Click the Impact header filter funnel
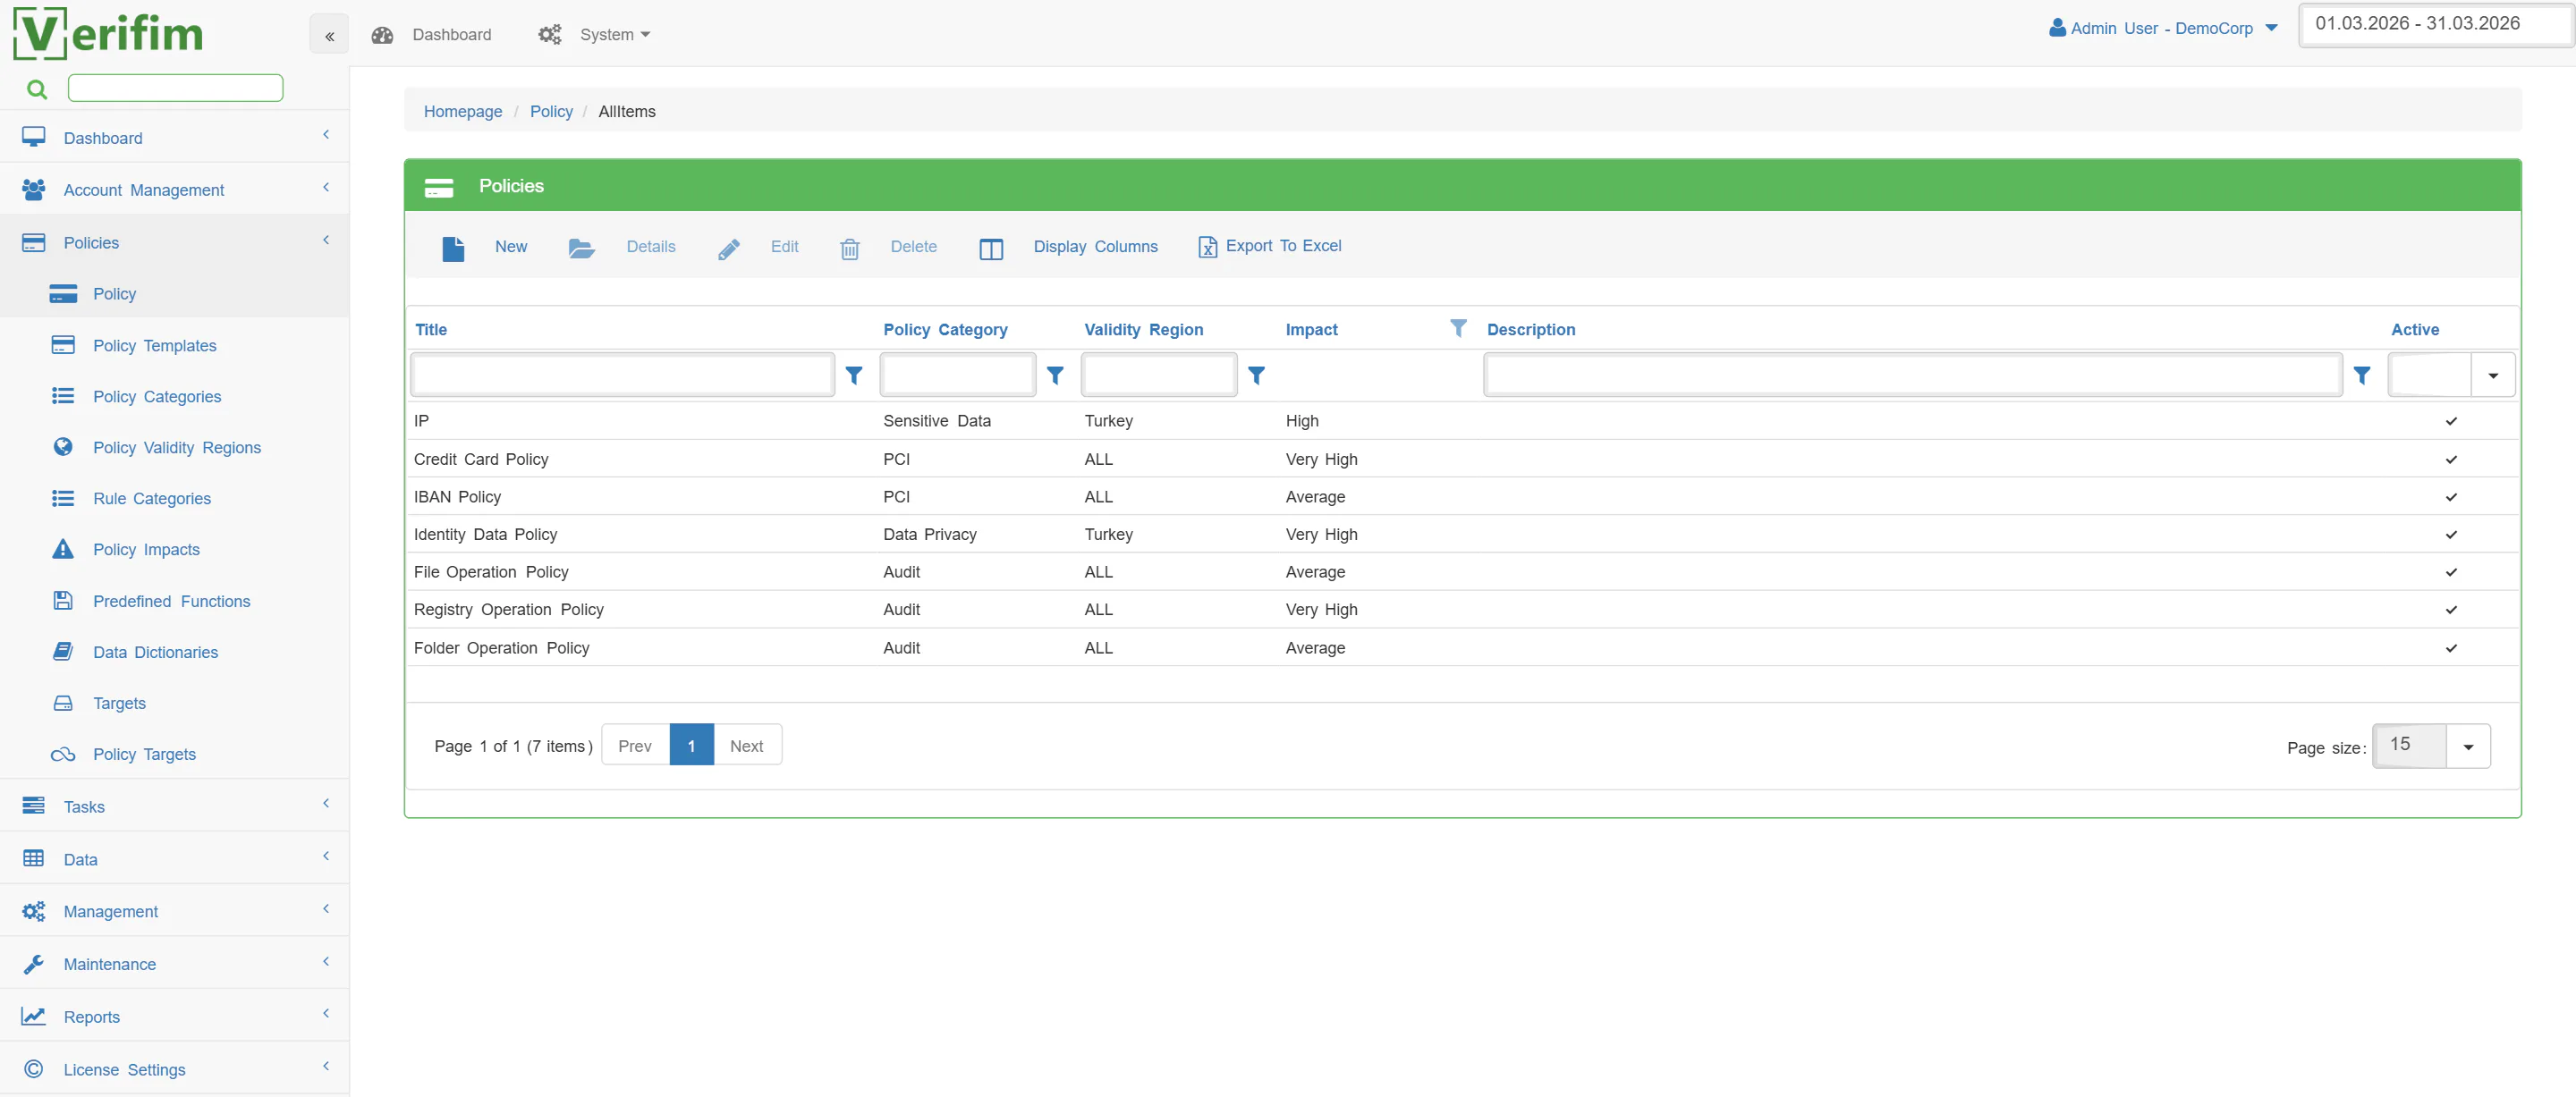The image size is (2576, 1097). 1459,328
